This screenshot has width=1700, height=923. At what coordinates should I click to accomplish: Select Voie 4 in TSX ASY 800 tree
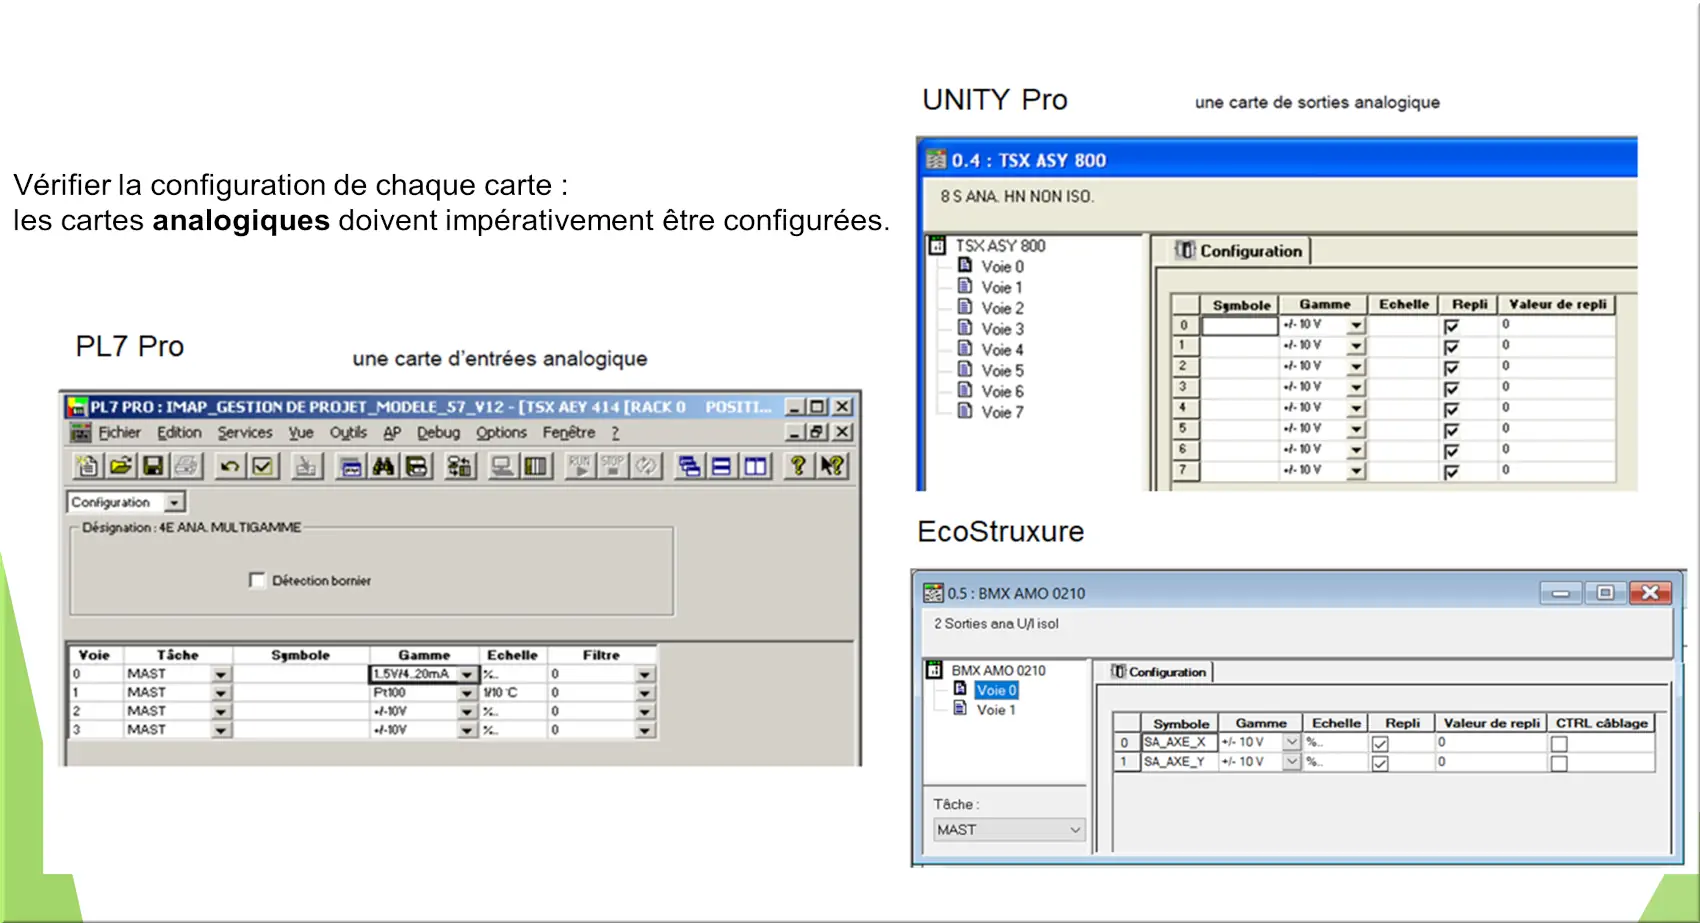click(x=1002, y=349)
